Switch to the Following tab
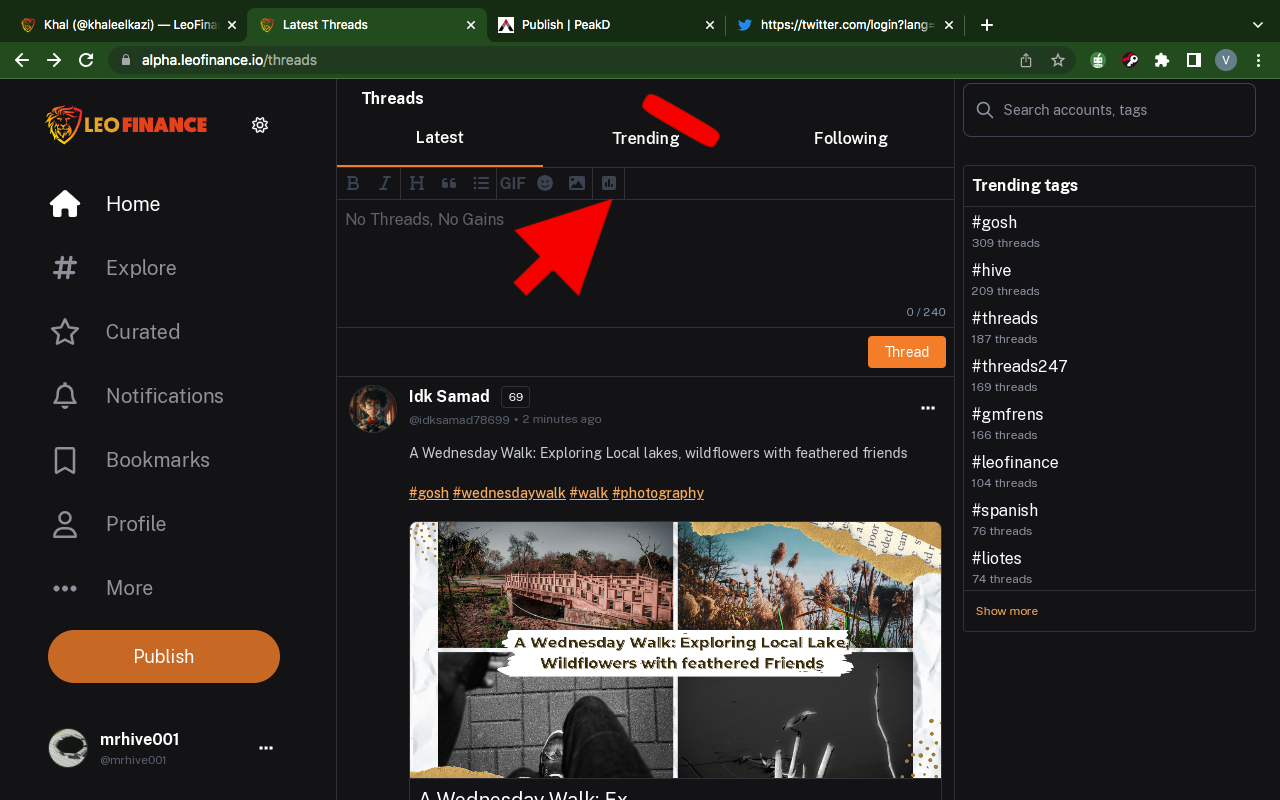Screen dimensions: 1280x800 coord(851,138)
